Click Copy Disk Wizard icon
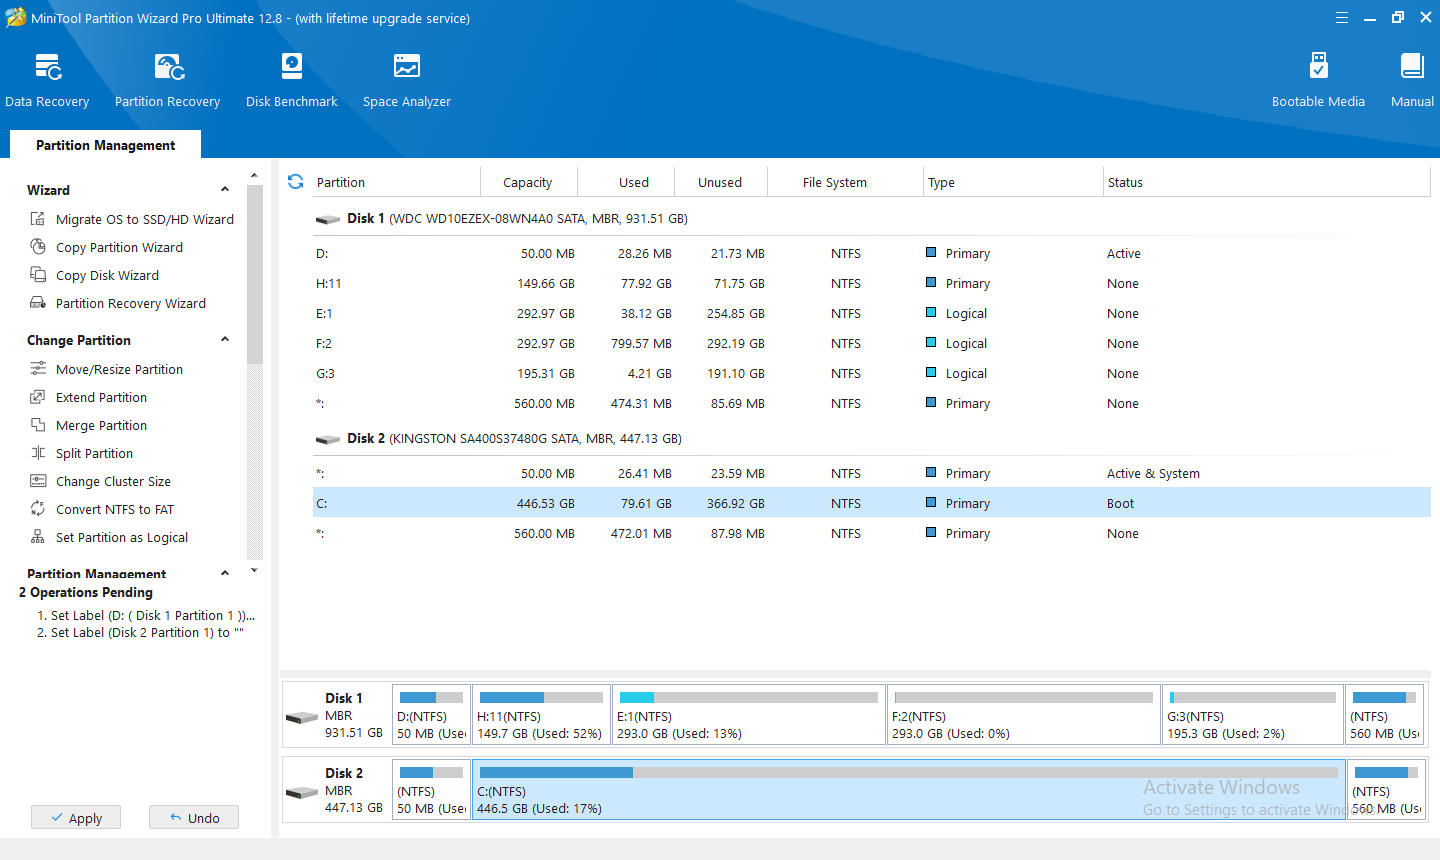This screenshot has width=1440, height=860. tap(38, 275)
